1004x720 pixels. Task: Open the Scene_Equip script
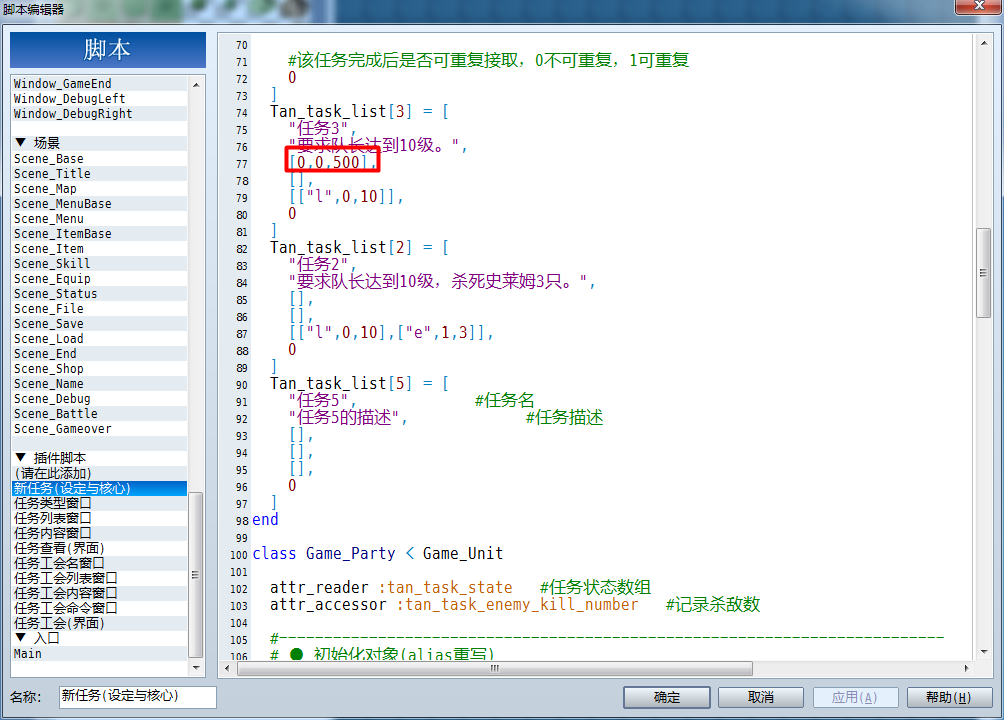pos(100,279)
